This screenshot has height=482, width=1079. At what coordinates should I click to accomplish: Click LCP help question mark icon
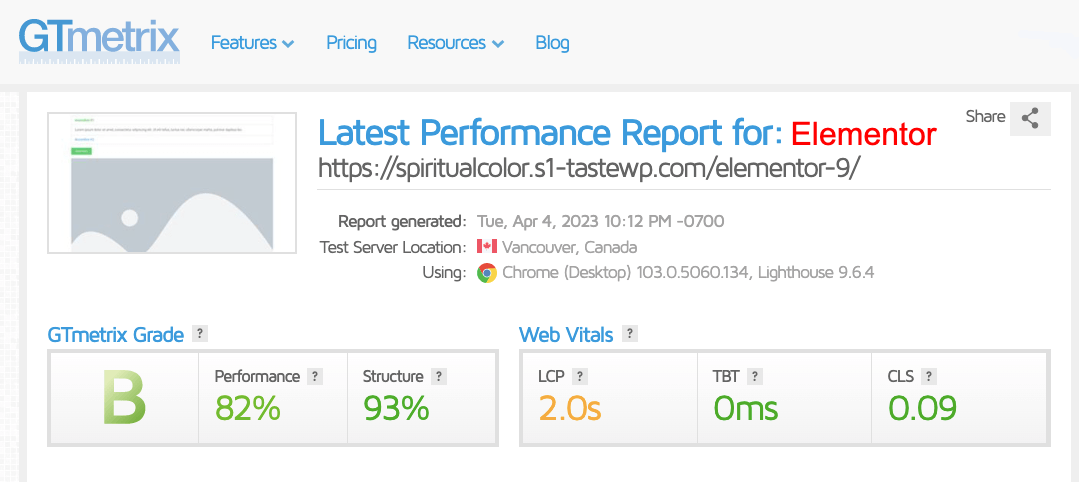pos(580,377)
